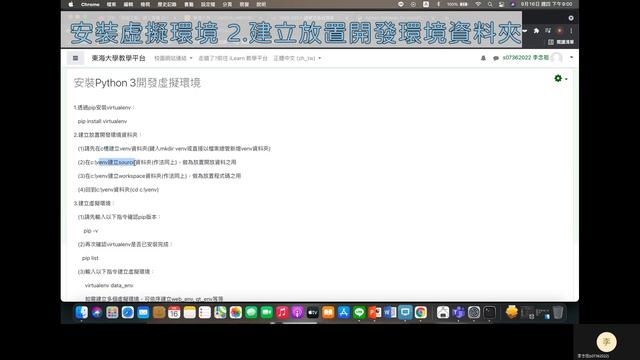The image size is (640, 360).
Task: Open the Chrome app menu
Action: click(x=90, y=4)
